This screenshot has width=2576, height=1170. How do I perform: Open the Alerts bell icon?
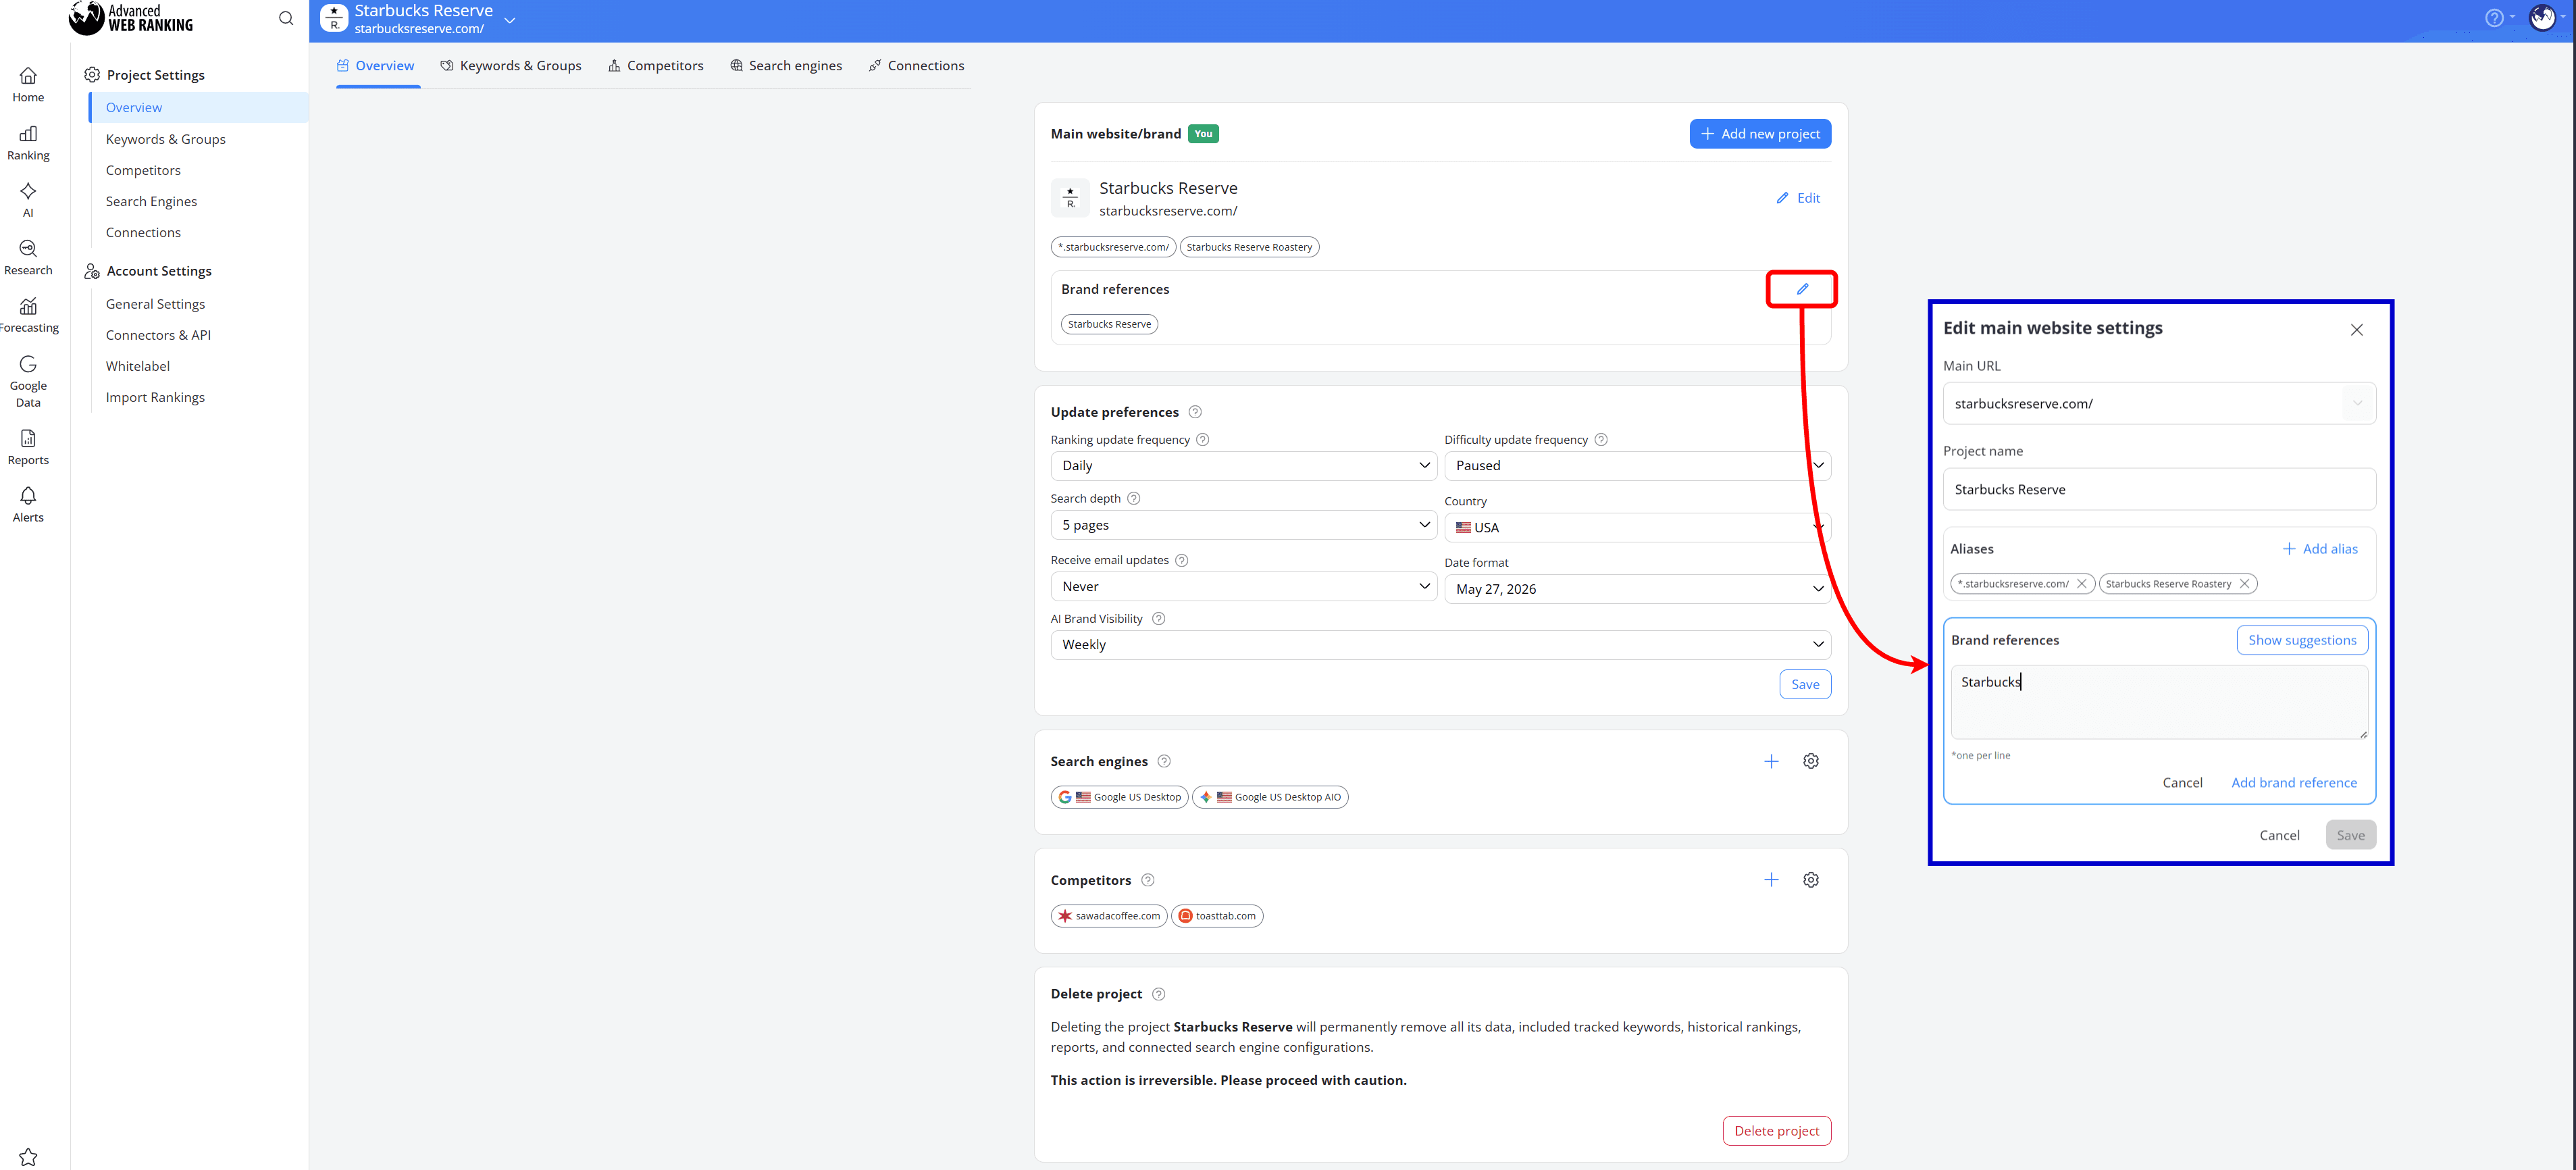click(28, 504)
